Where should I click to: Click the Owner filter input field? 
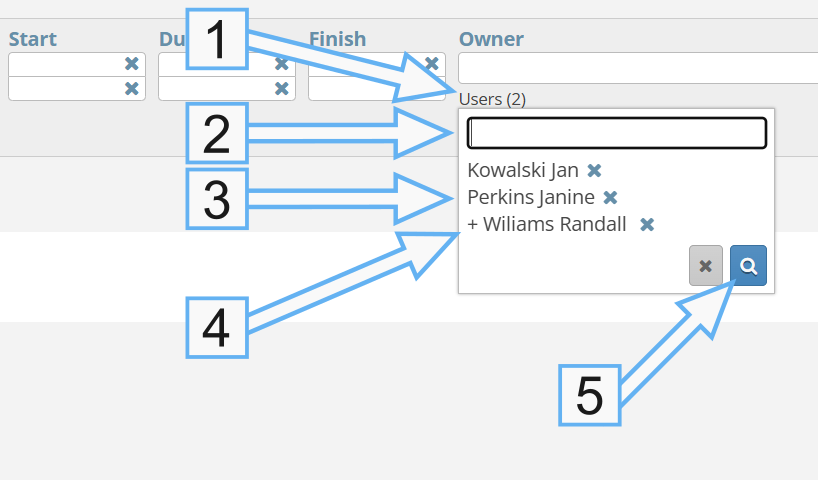pyautogui.click(x=638, y=68)
